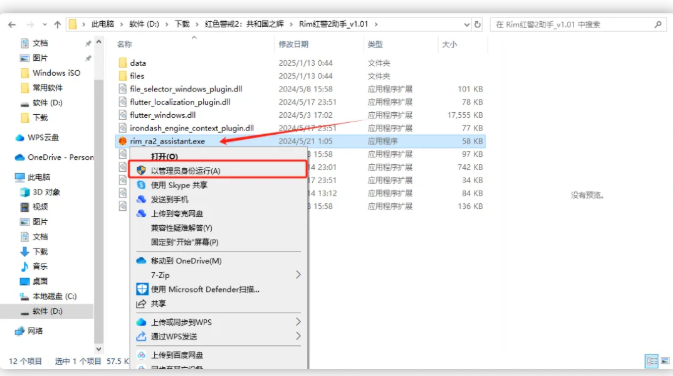
Task: Open recent locations dropdown arrow
Action: (x=45, y=24)
